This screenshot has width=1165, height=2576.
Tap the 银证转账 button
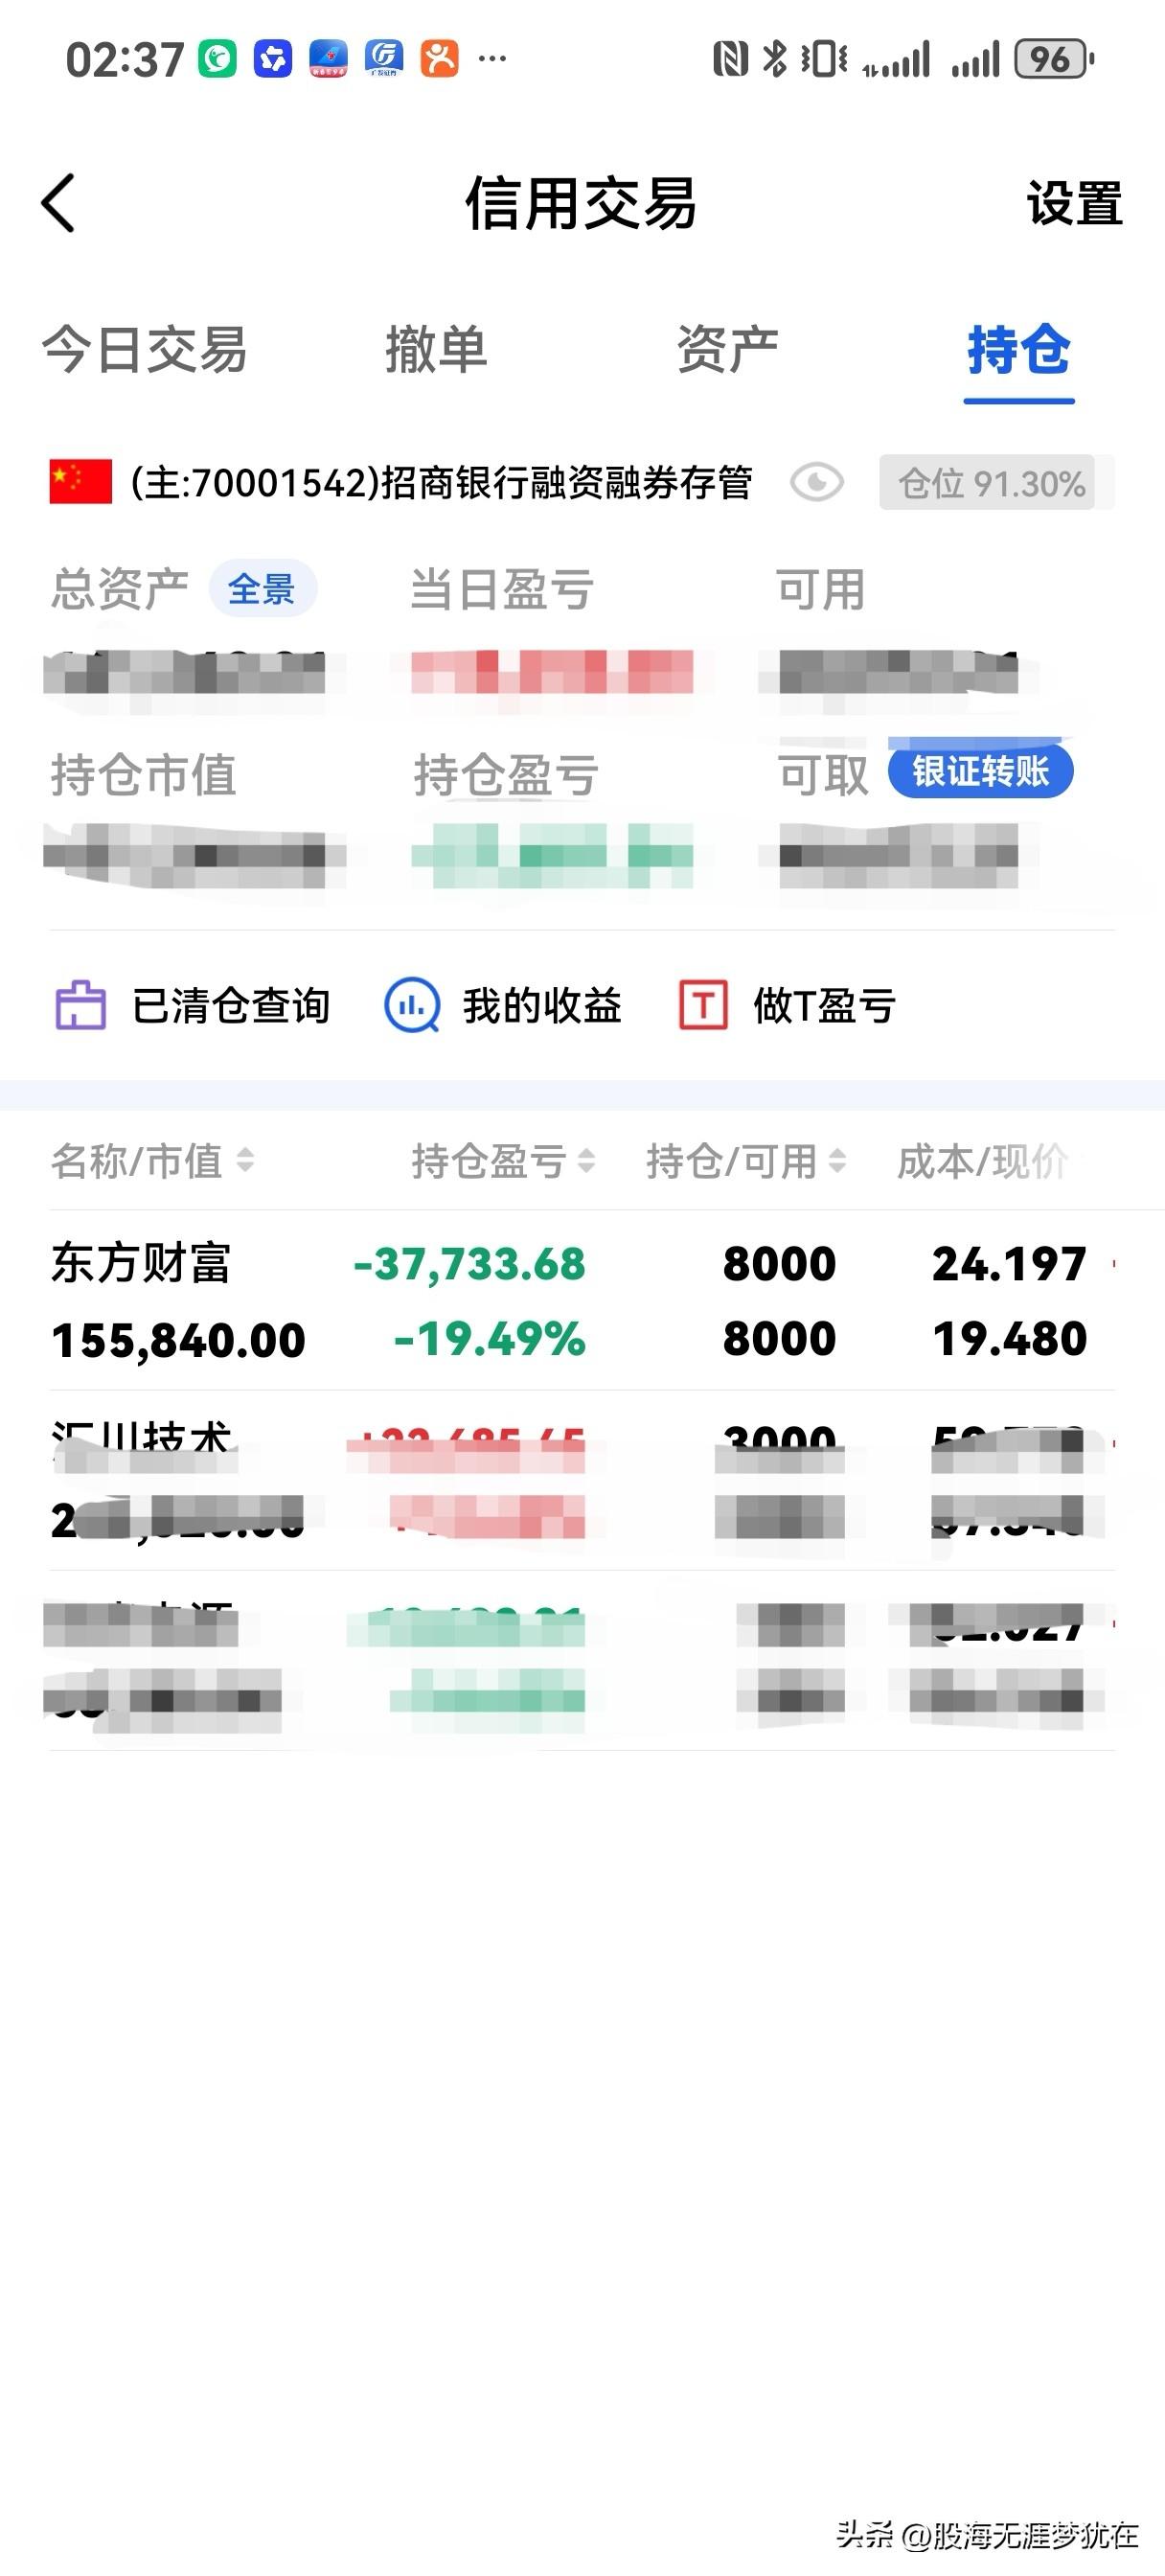[981, 771]
